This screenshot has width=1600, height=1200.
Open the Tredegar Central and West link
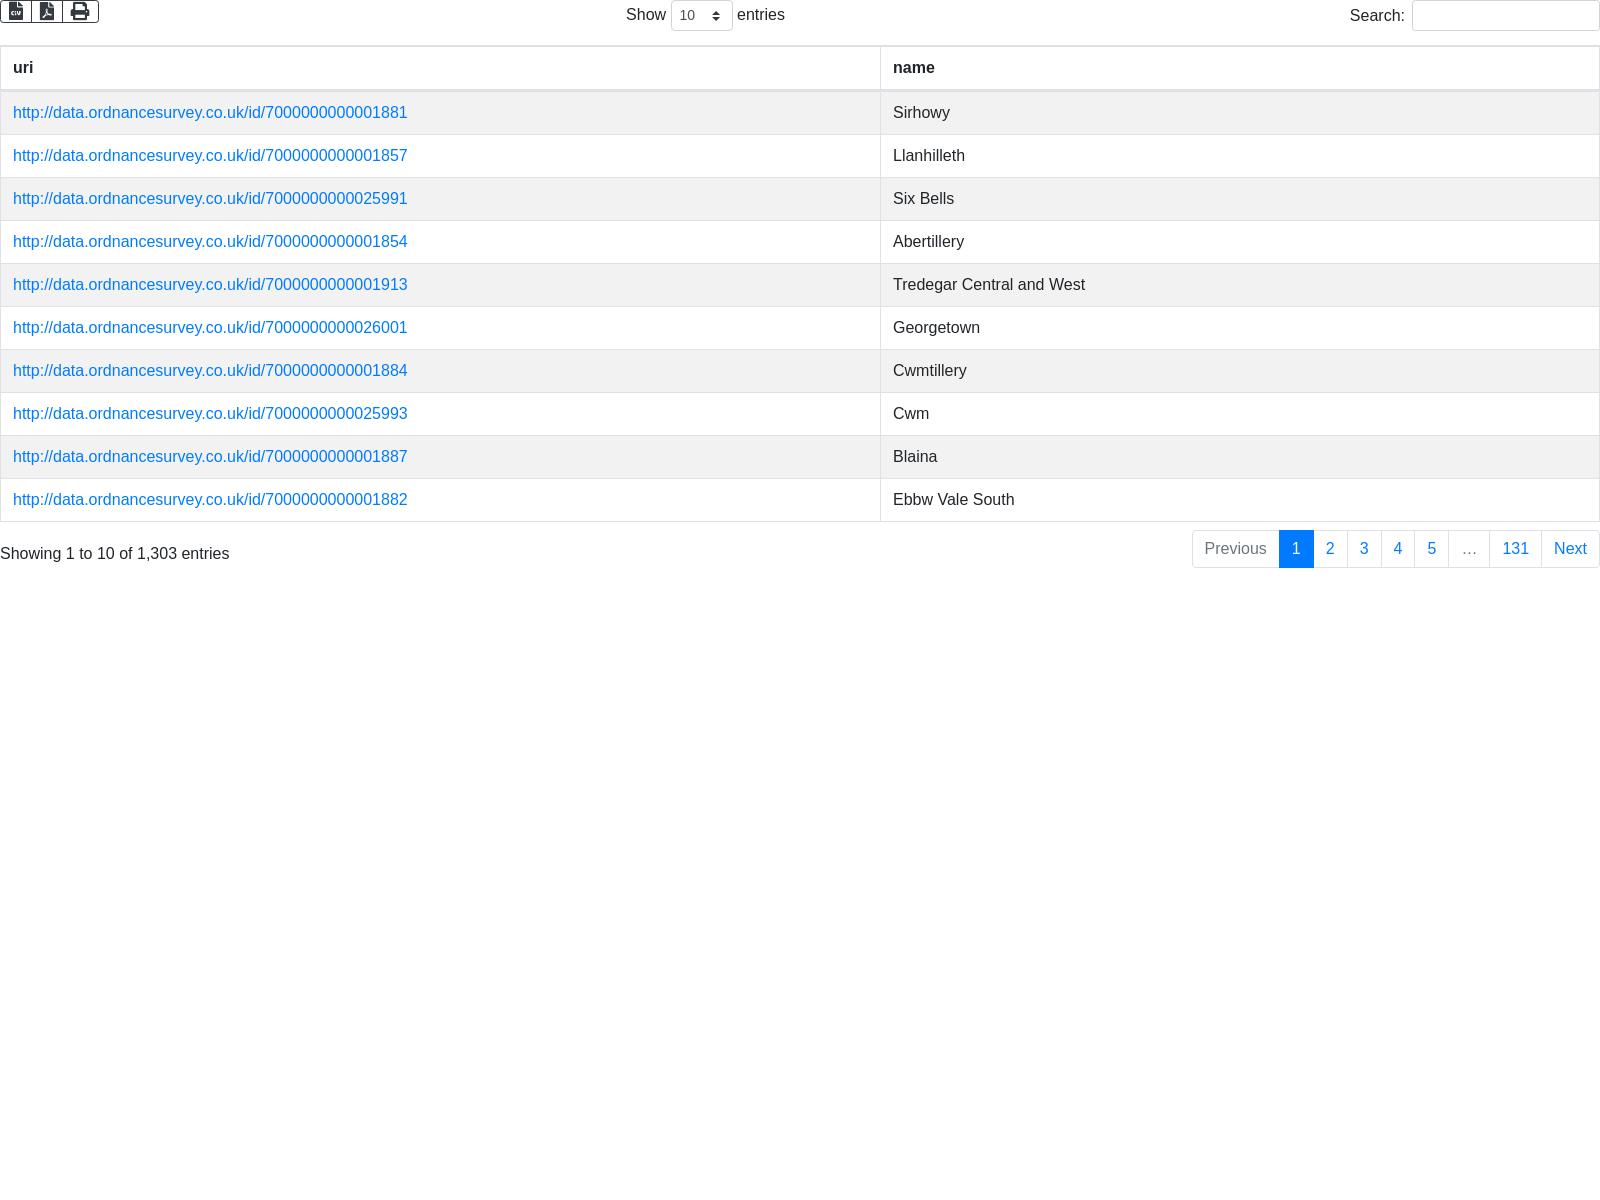(x=210, y=285)
